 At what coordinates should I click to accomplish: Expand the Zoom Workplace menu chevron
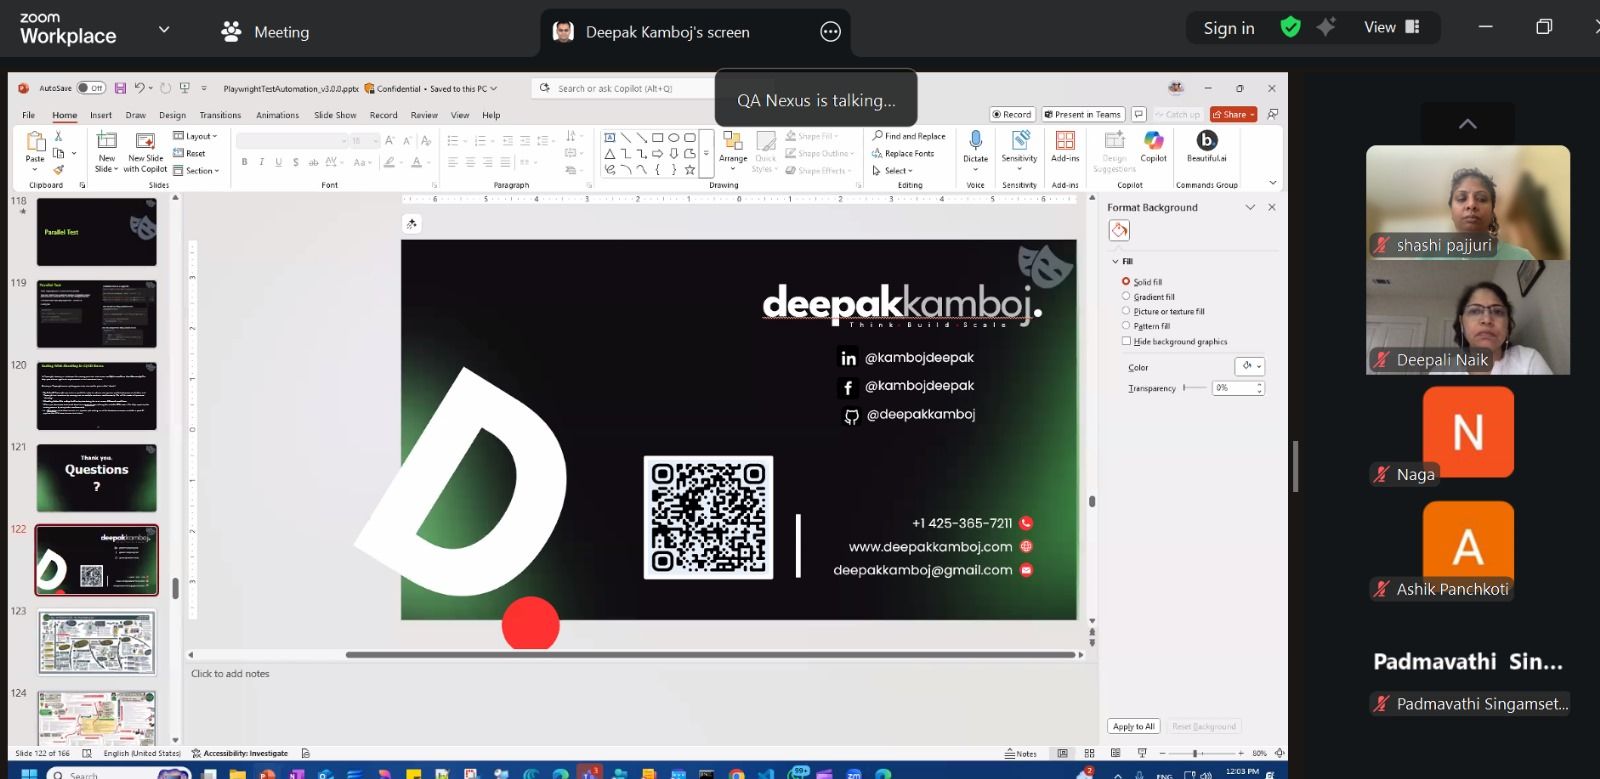pos(164,30)
